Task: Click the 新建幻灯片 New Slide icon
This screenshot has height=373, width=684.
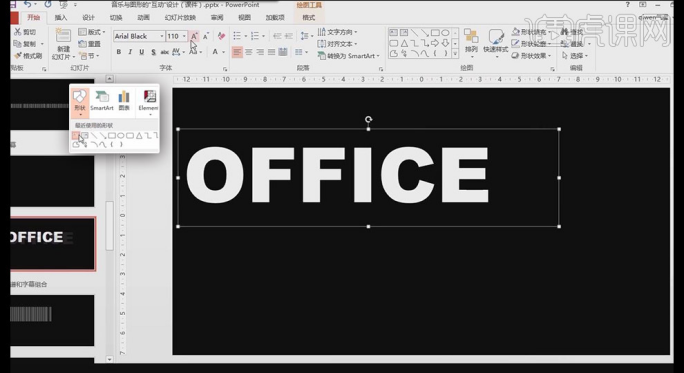Action: (x=63, y=44)
